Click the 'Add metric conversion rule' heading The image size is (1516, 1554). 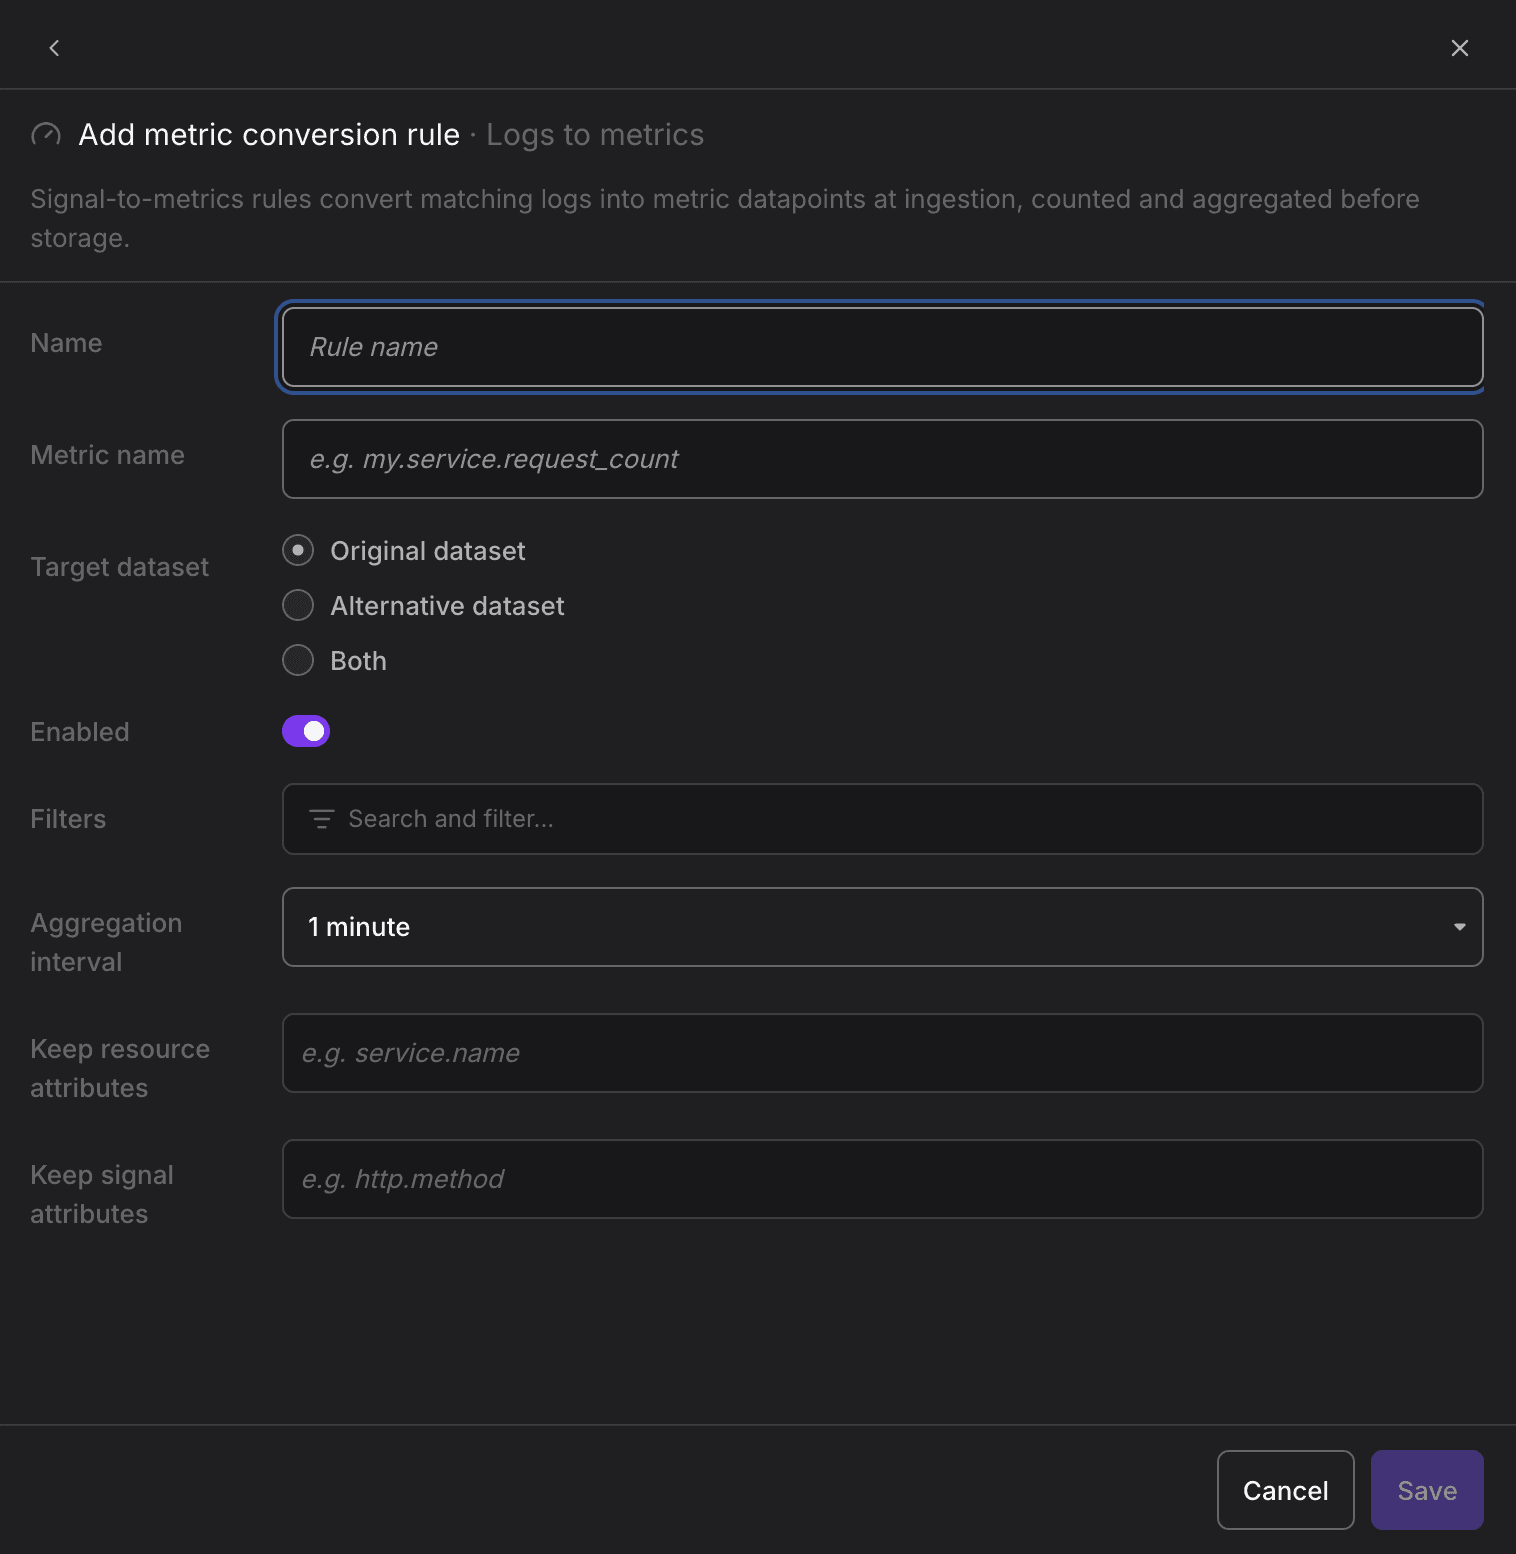click(269, 135)
